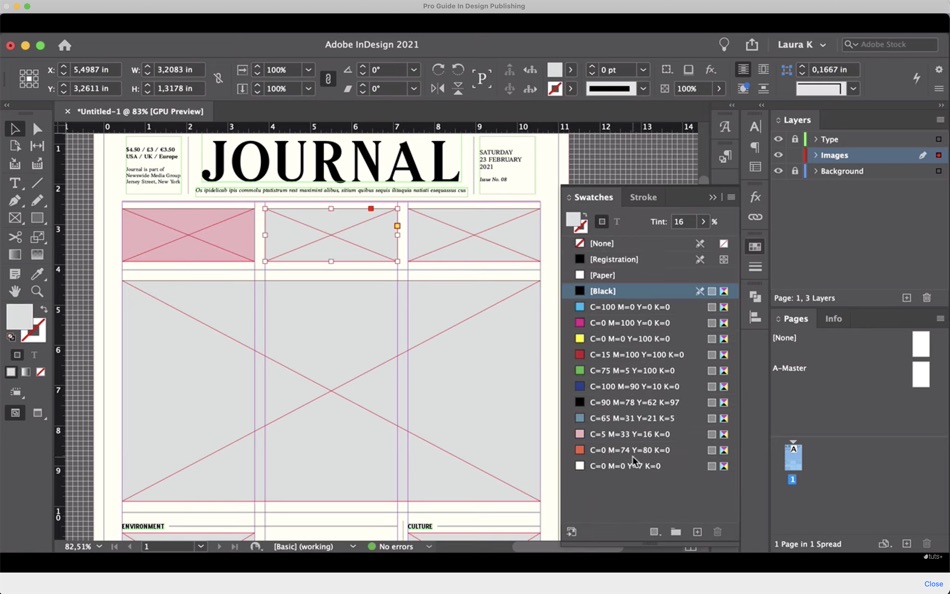Open the Laura K account menu
This screenshot has width=950, height=594.
(802, 44)
